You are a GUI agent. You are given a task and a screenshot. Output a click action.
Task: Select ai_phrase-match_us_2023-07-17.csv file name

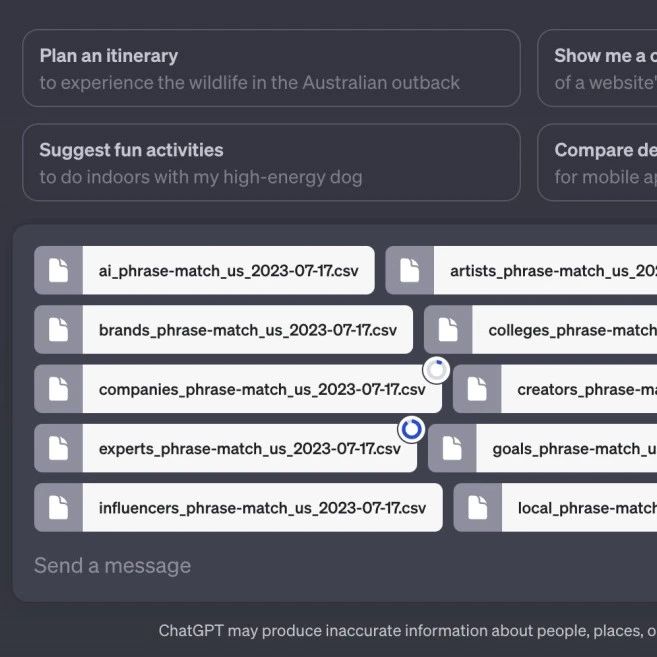pyautogui.click(x=228, y=271)
